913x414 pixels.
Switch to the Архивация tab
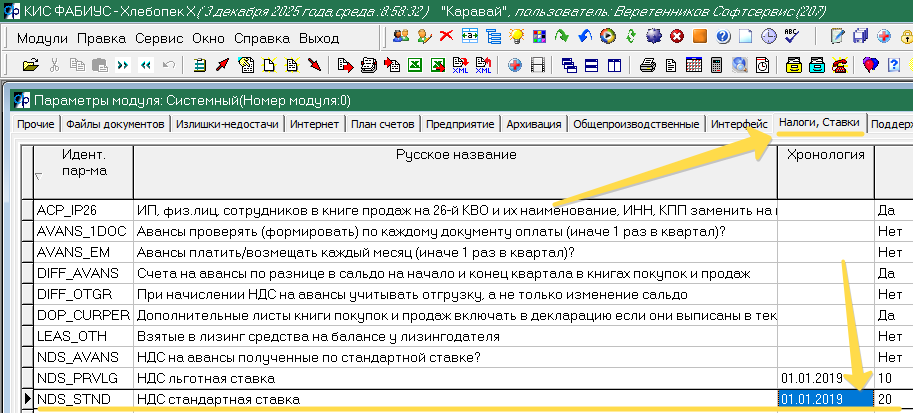pos(534,124)
